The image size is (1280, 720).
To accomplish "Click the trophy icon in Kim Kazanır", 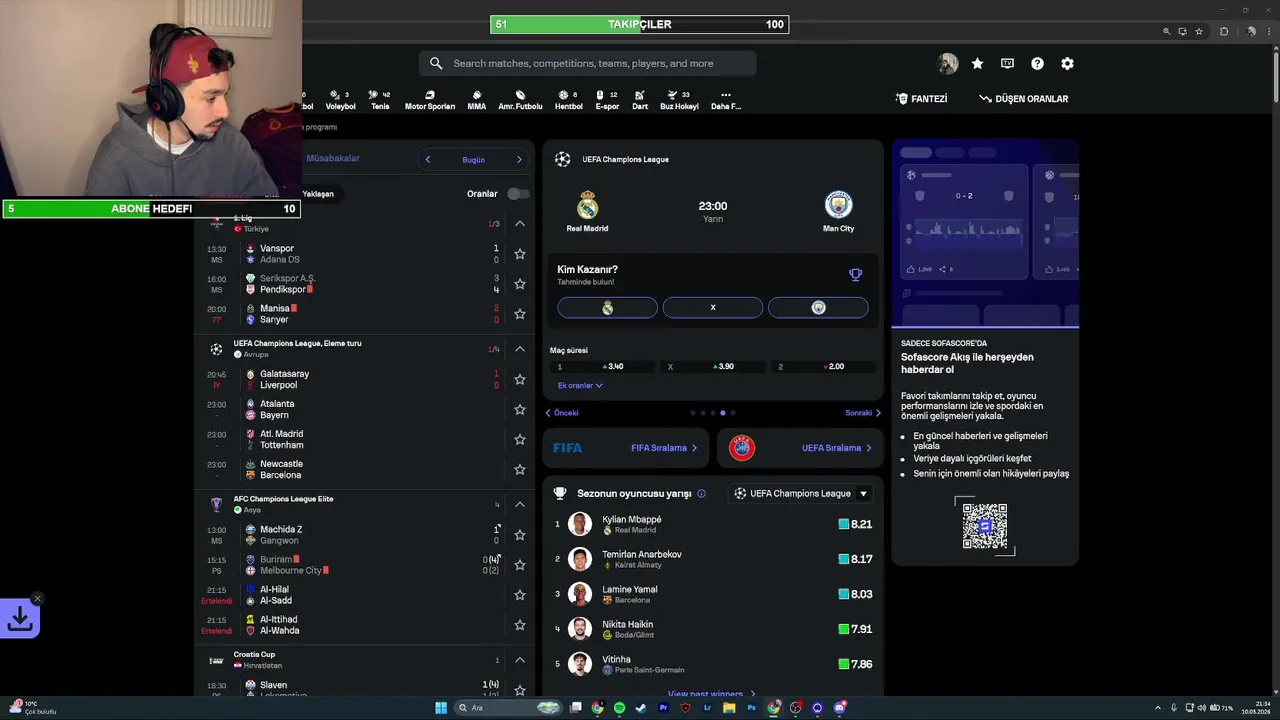I will [x=855, y=275].
